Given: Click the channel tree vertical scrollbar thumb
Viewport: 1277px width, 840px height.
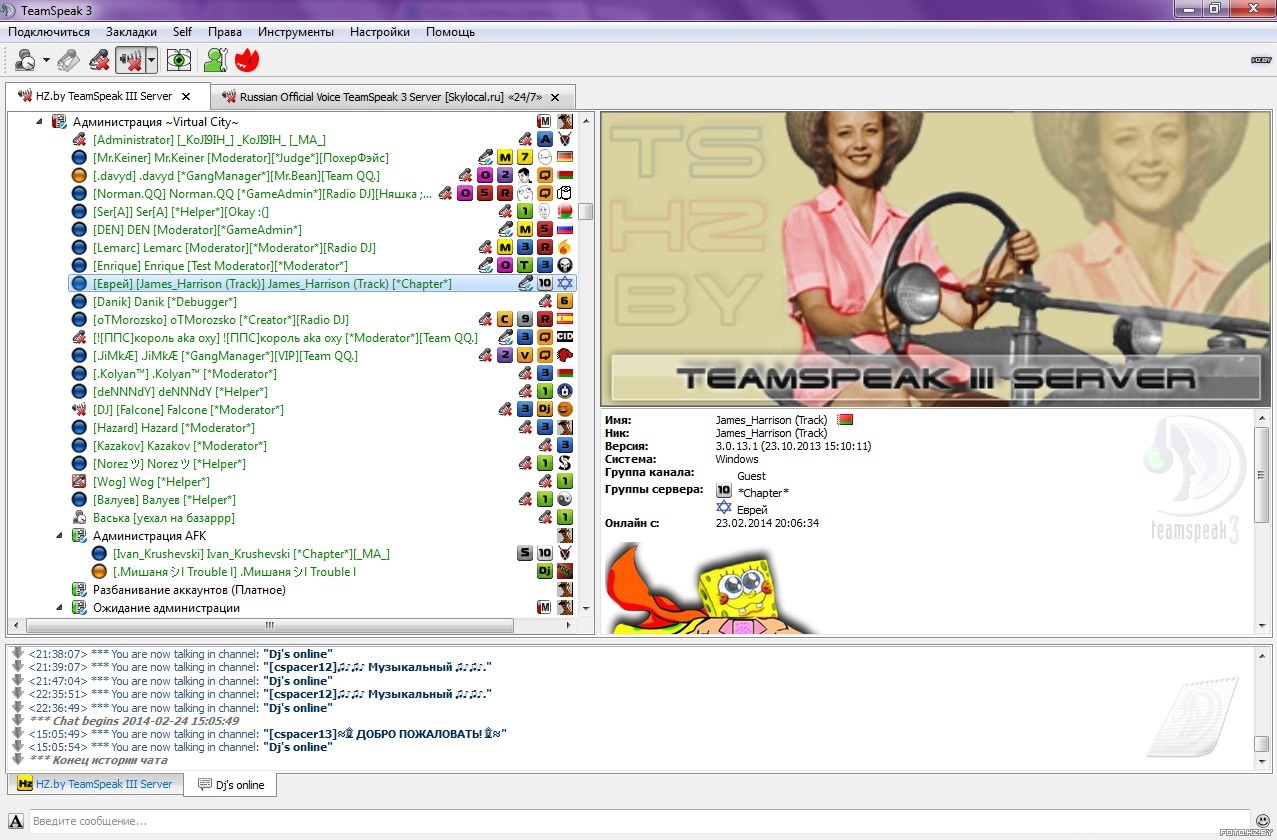Looking at the screenshot, I should click(586, 211).
